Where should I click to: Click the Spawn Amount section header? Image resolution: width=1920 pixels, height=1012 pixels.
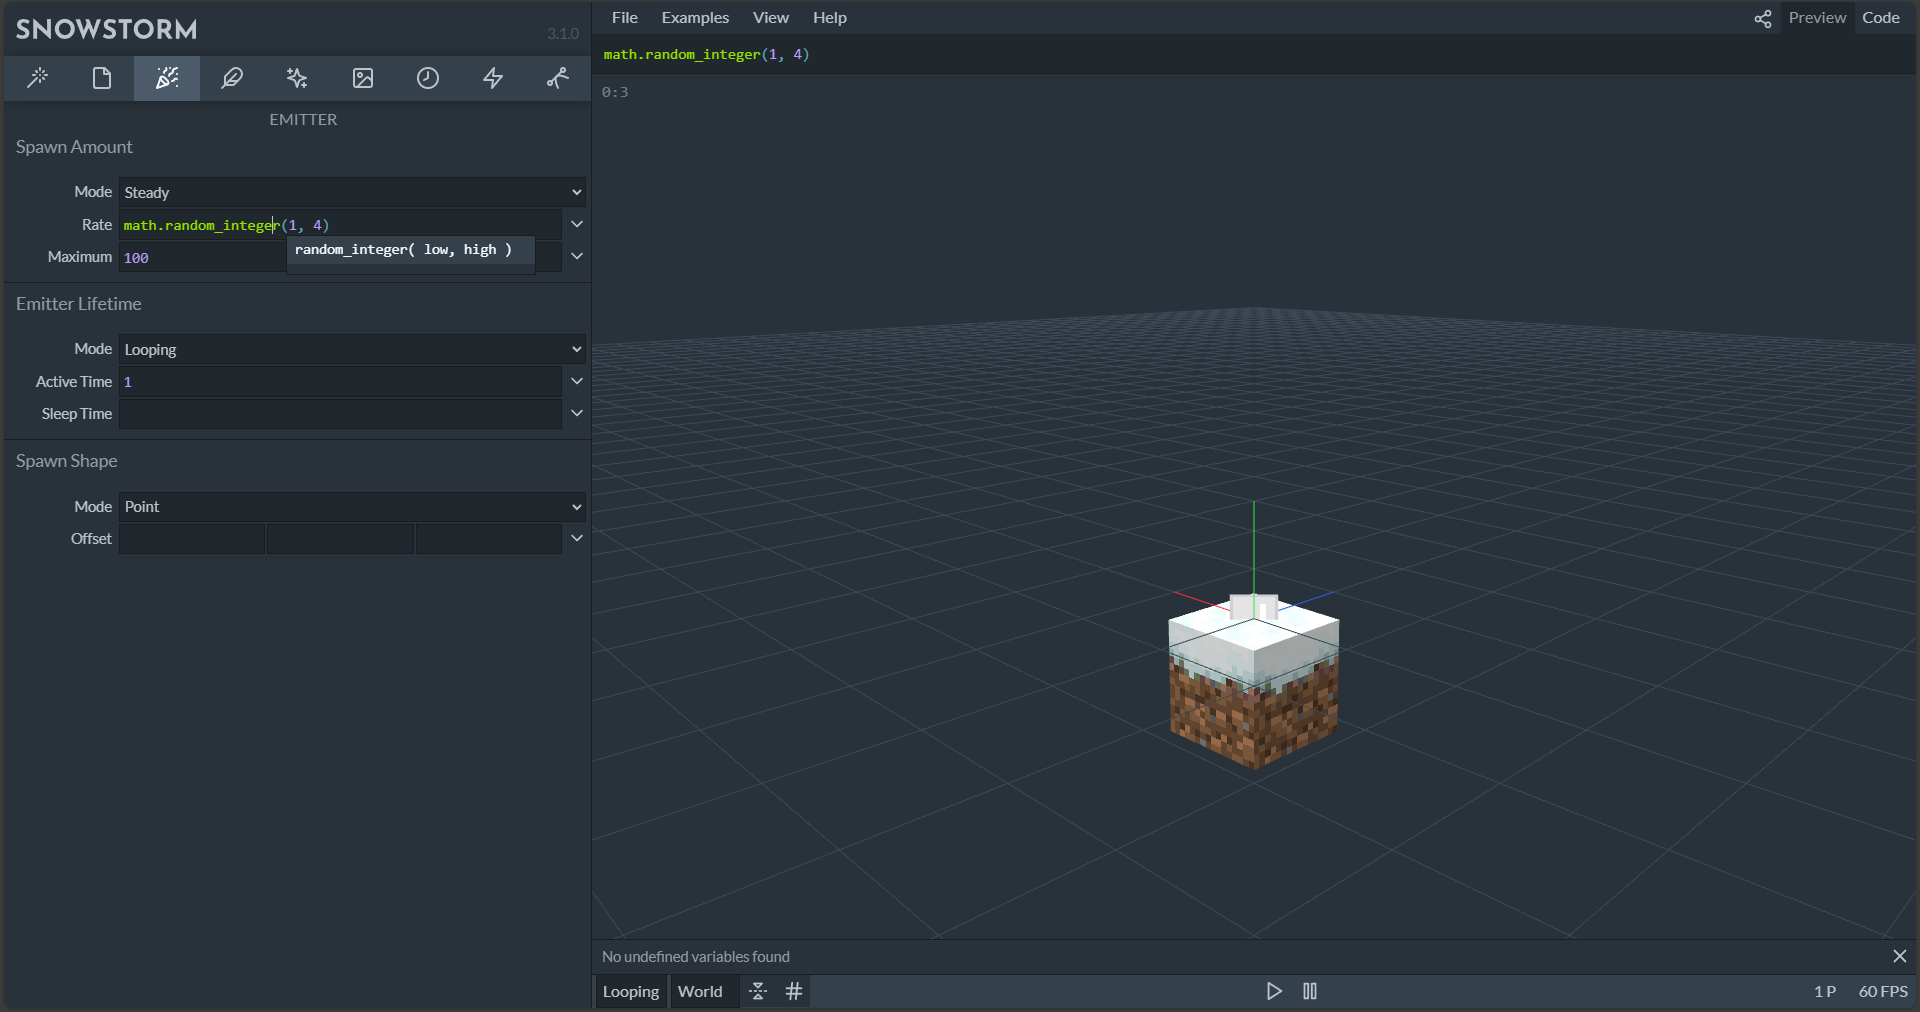[74, 147]
